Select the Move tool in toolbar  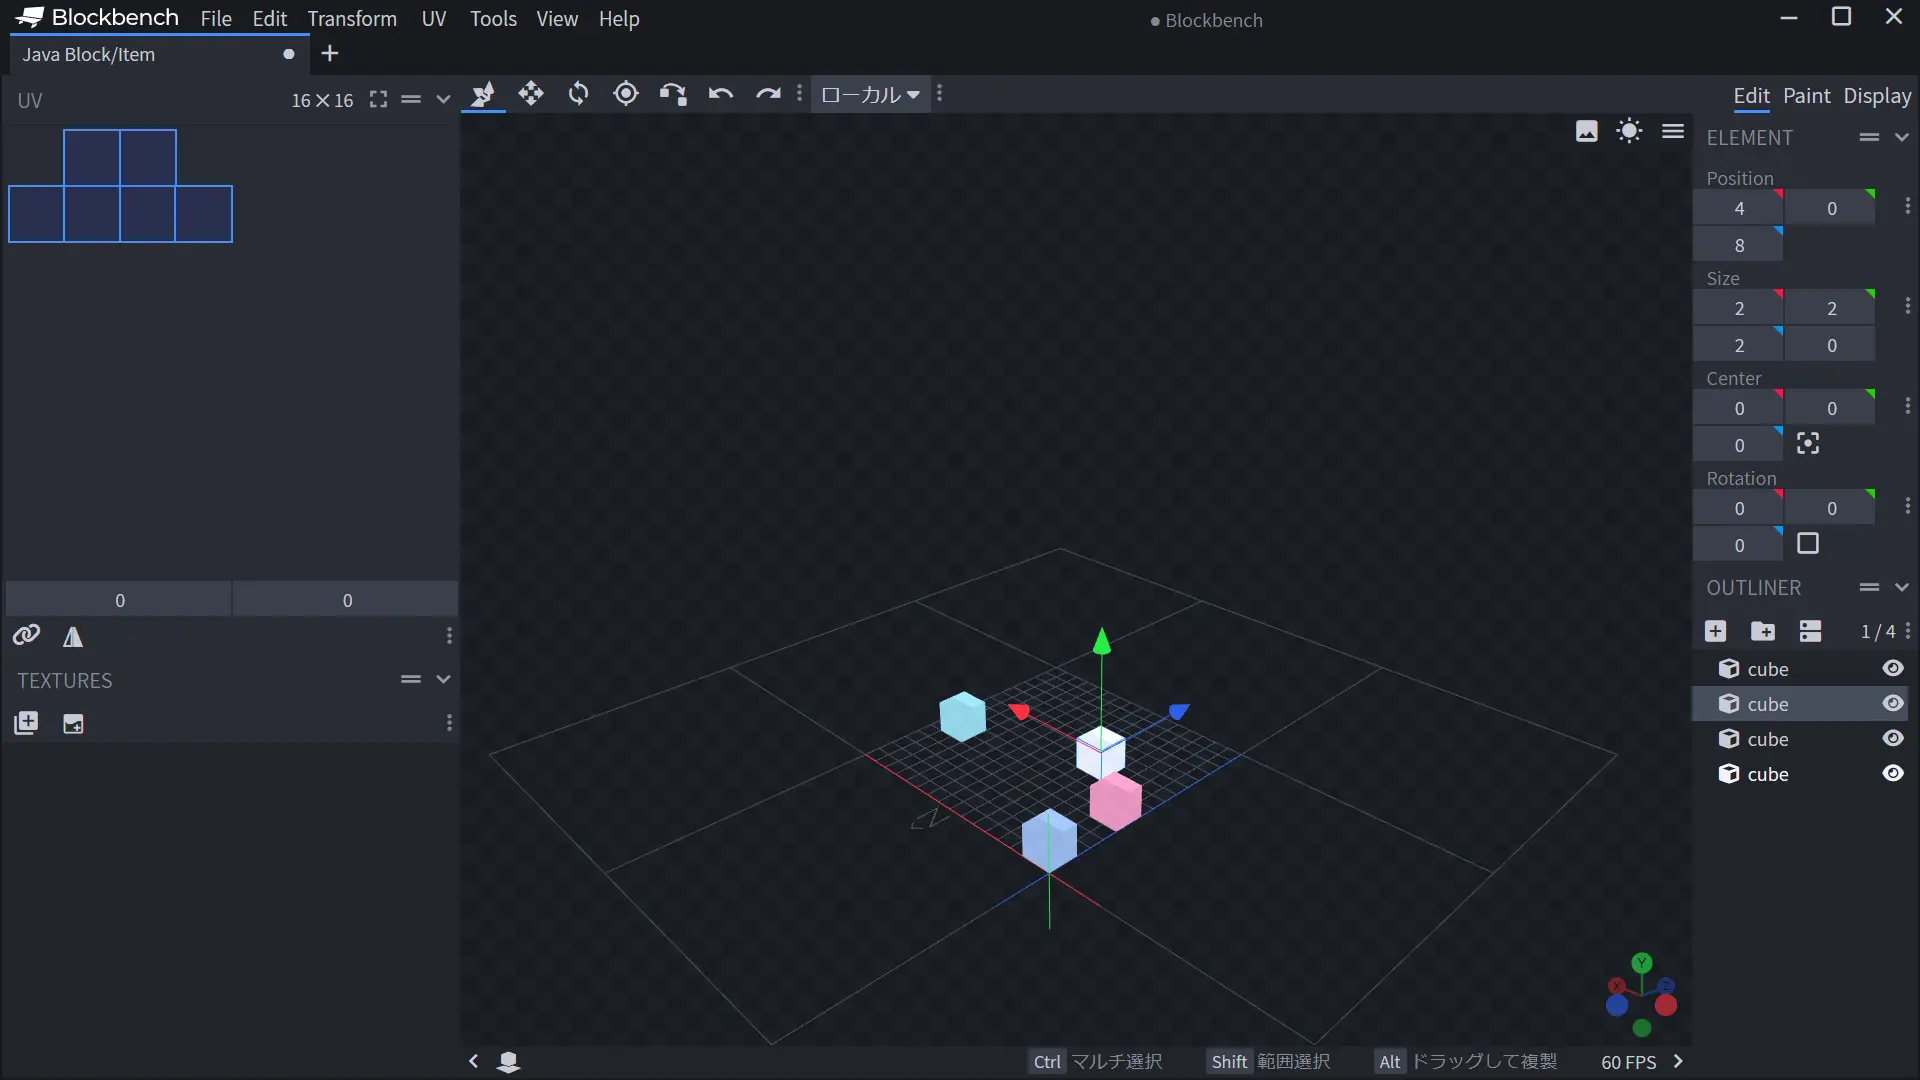click(x=531, y=94)
